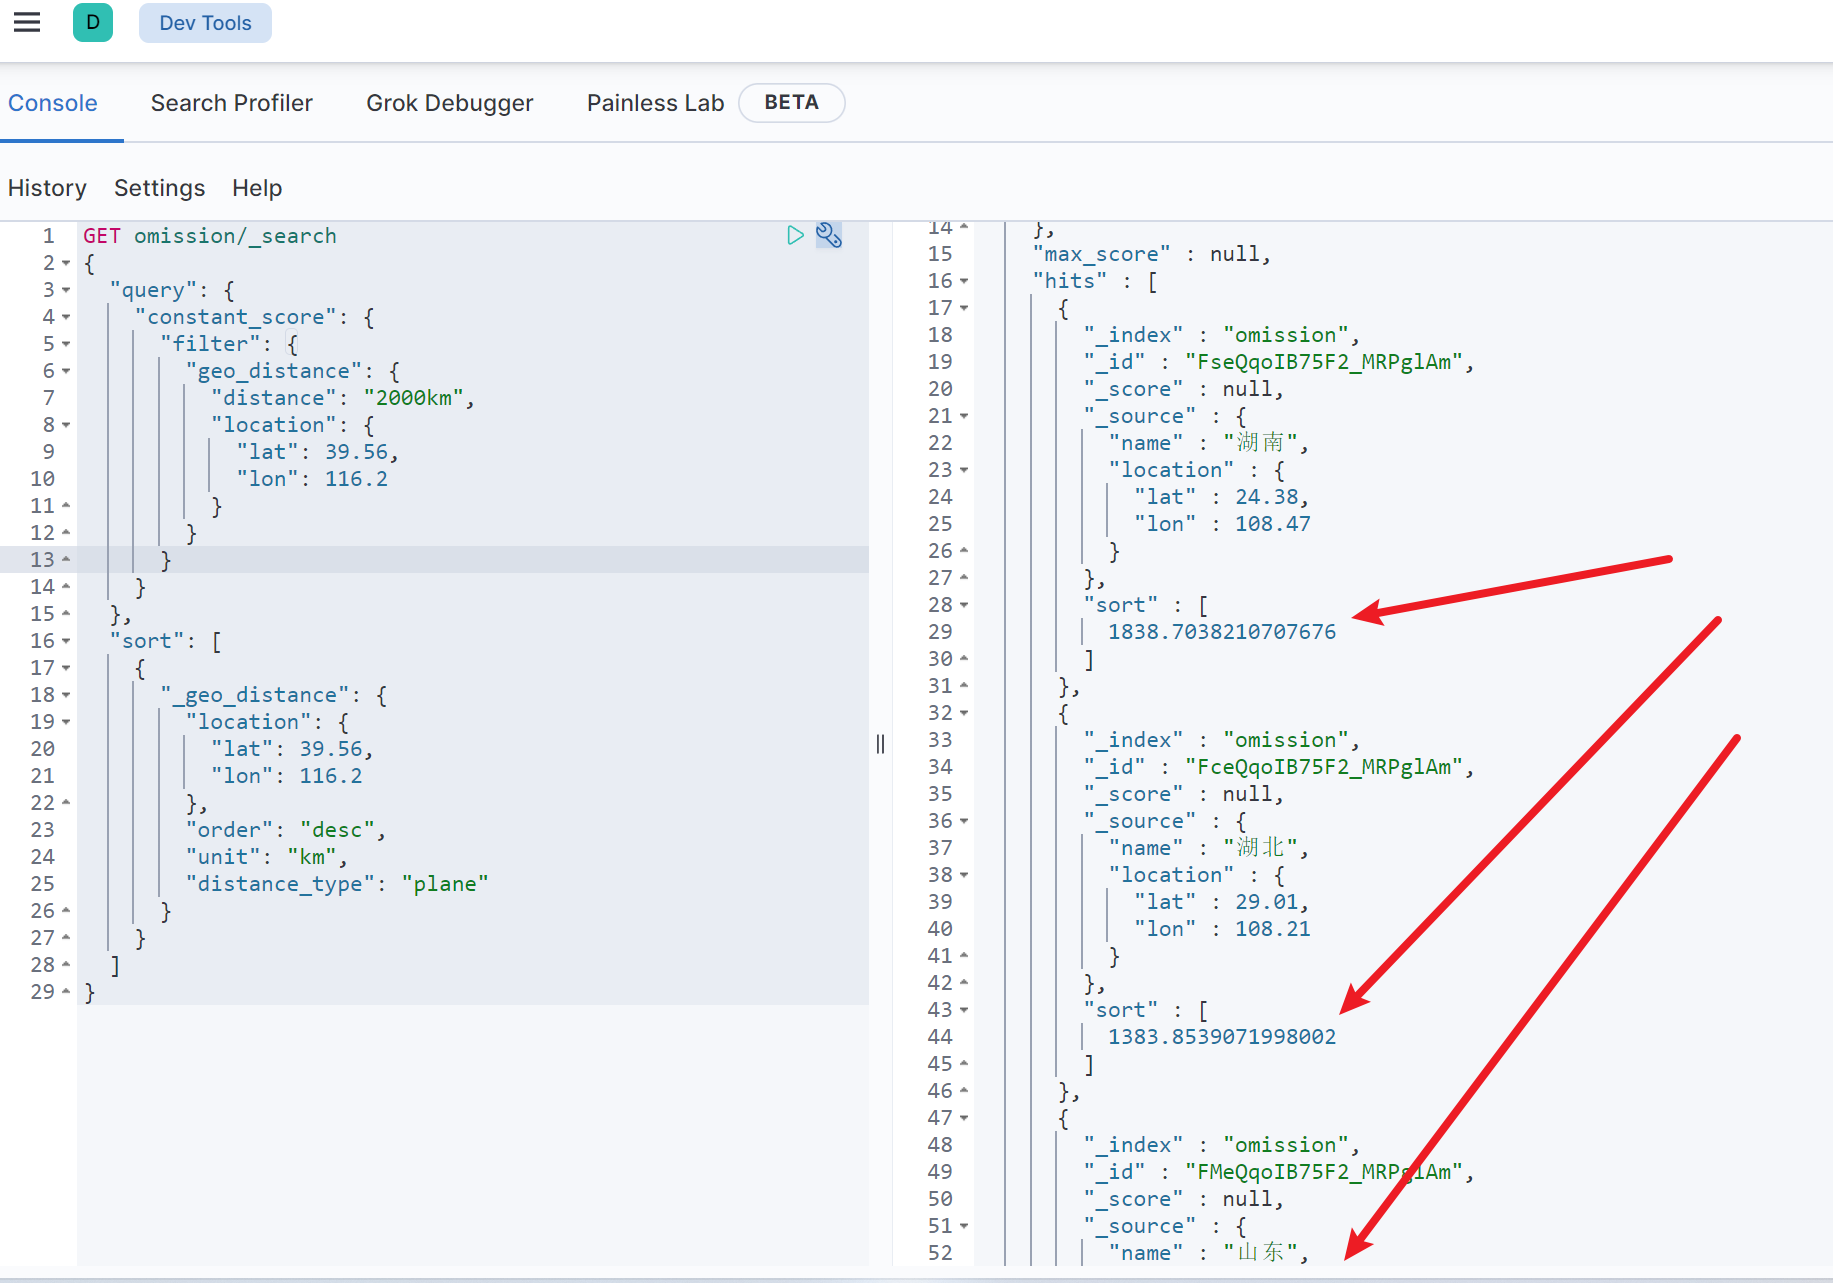Collapse hits fold at output line 16
The image size is (1833, 1283).
coord(964,282)
